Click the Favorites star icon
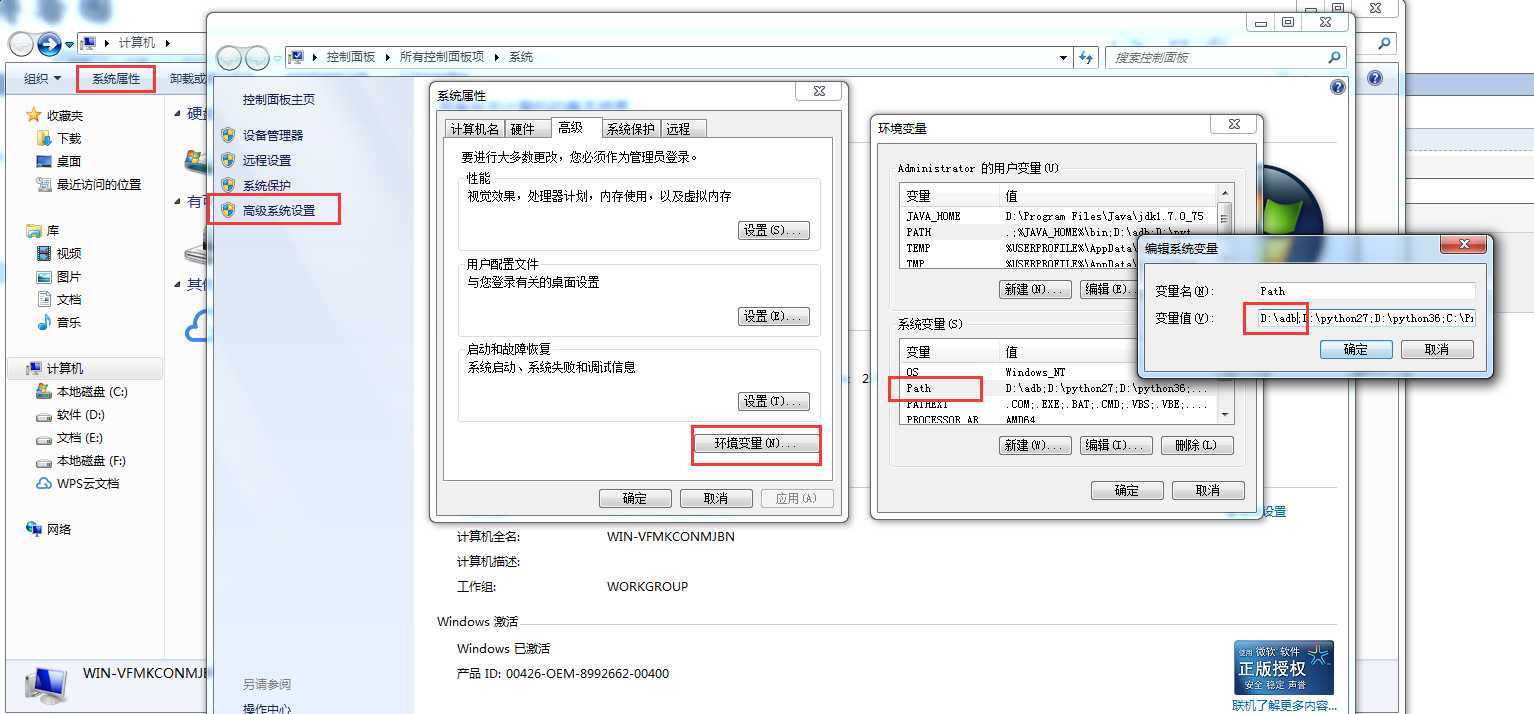Viewport: 1534px width, 714px height. [33, 115]
